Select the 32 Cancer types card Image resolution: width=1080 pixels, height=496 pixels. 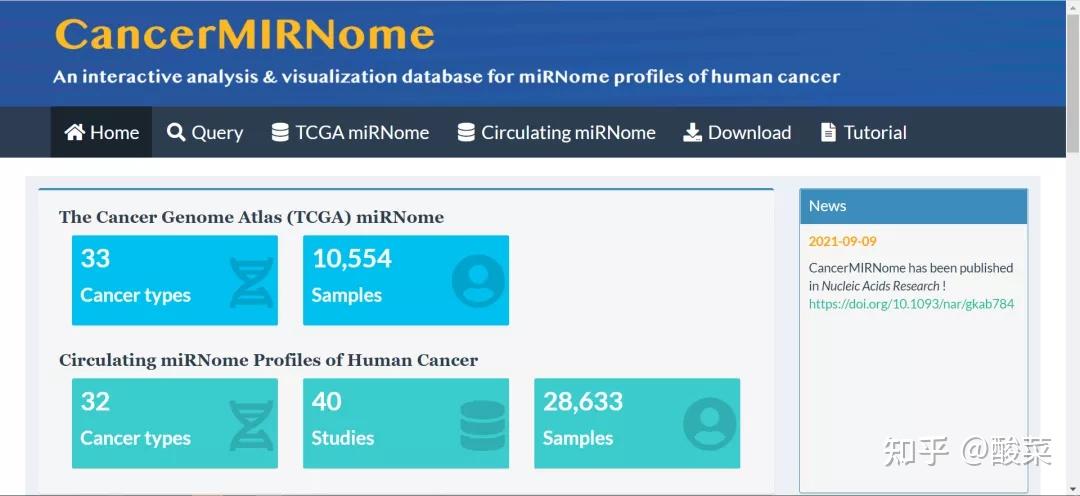coord(175,424)
